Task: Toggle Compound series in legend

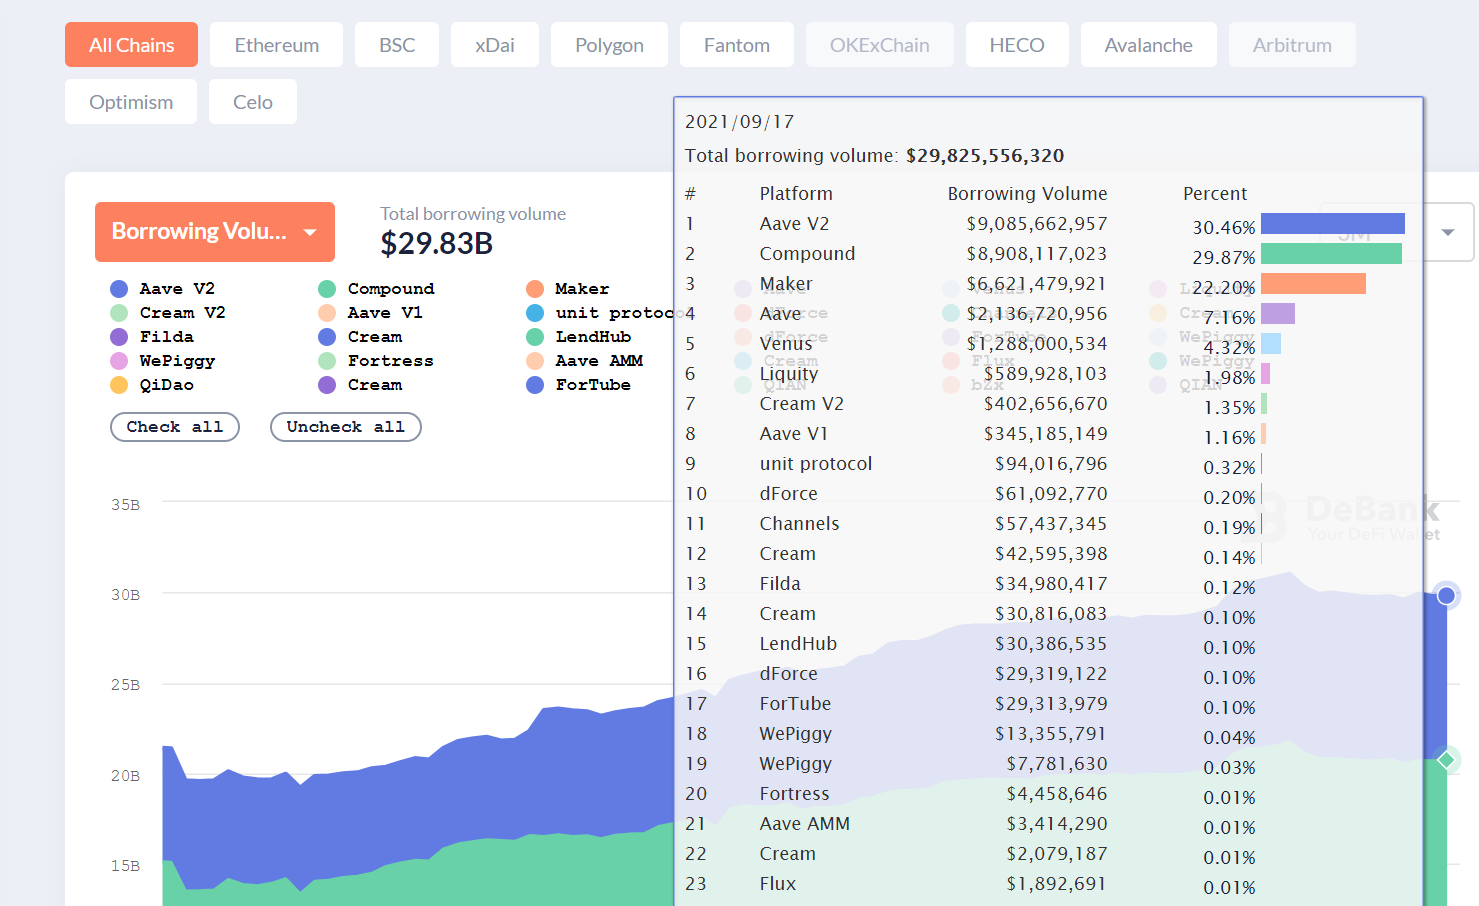Action: coord(376,289)
